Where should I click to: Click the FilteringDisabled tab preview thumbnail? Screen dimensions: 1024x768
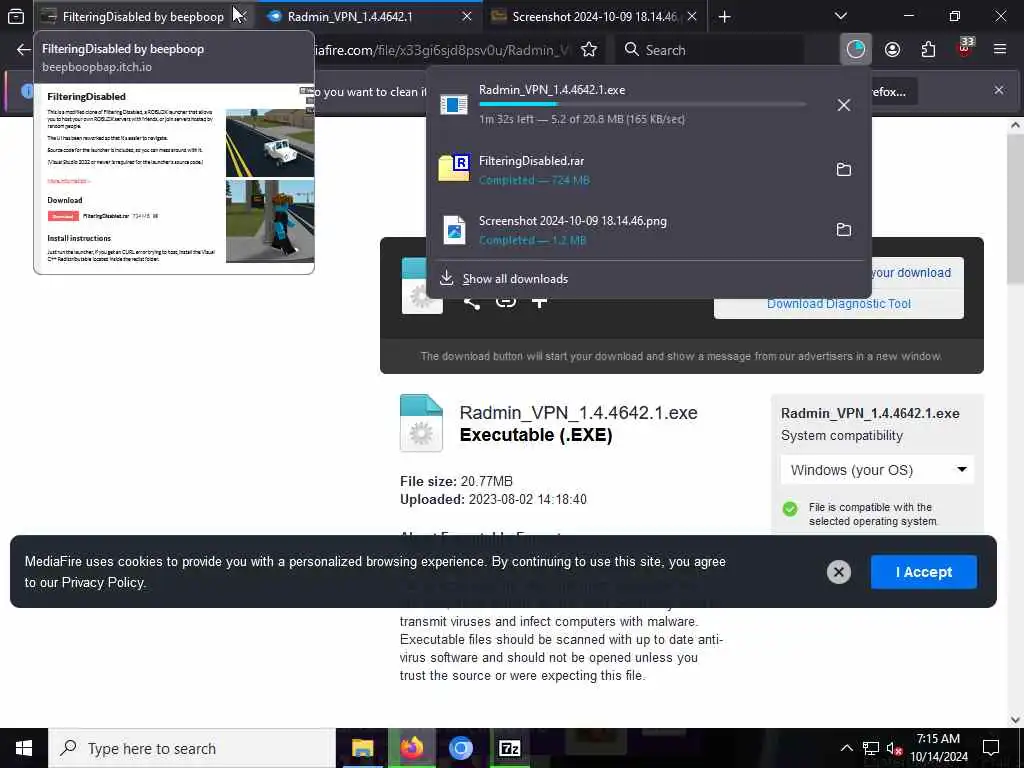point(174,178)
